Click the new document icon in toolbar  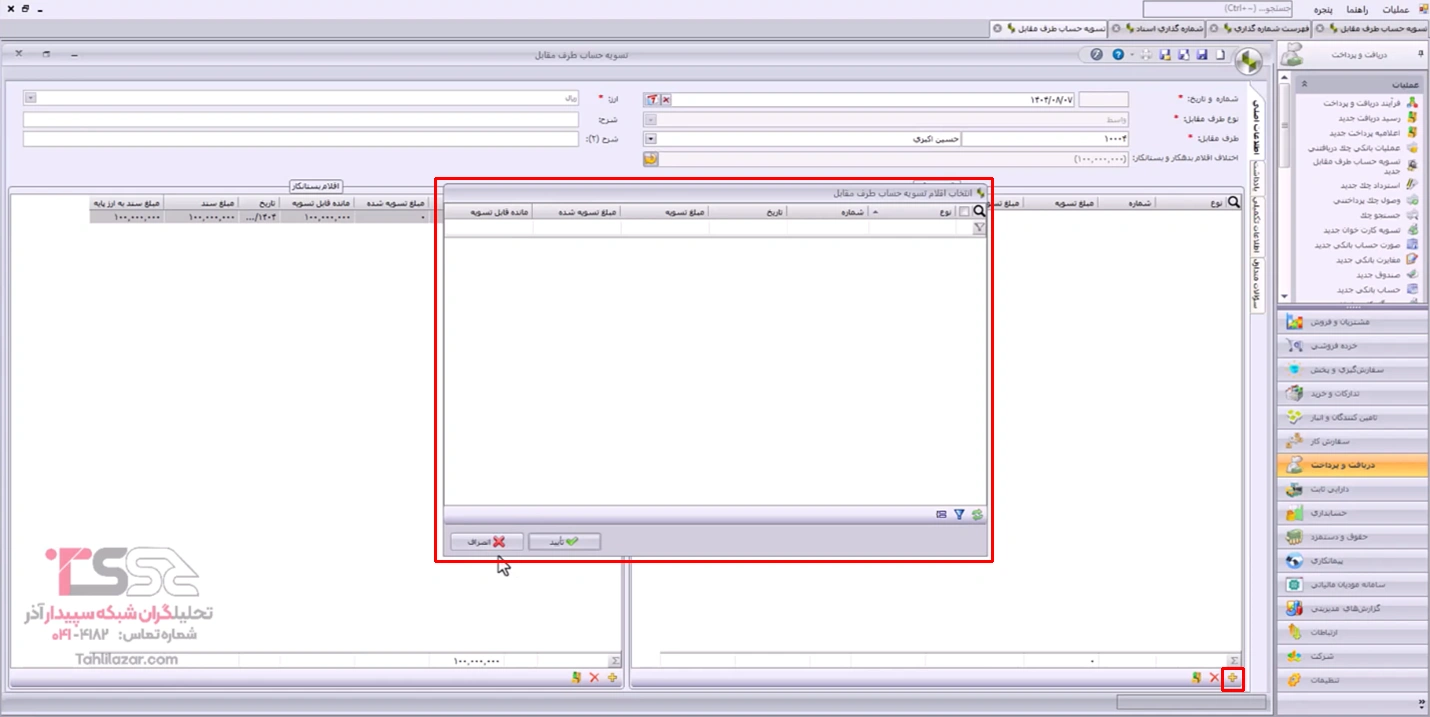coord(1219,55)
